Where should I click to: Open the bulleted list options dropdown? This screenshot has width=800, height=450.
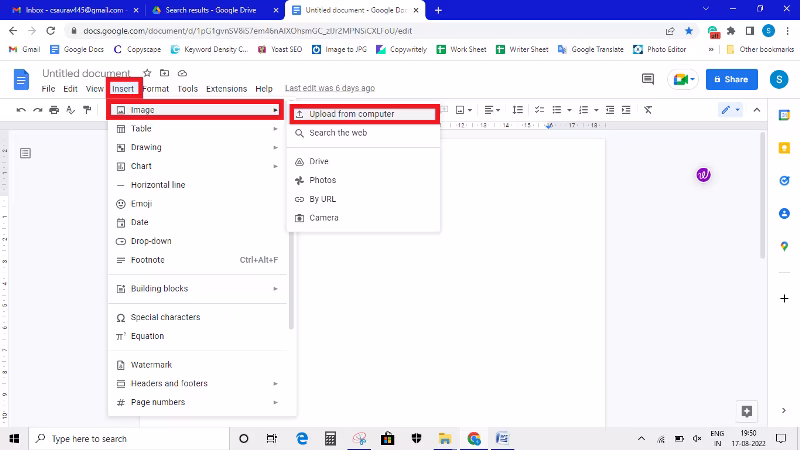coord(569,110)
